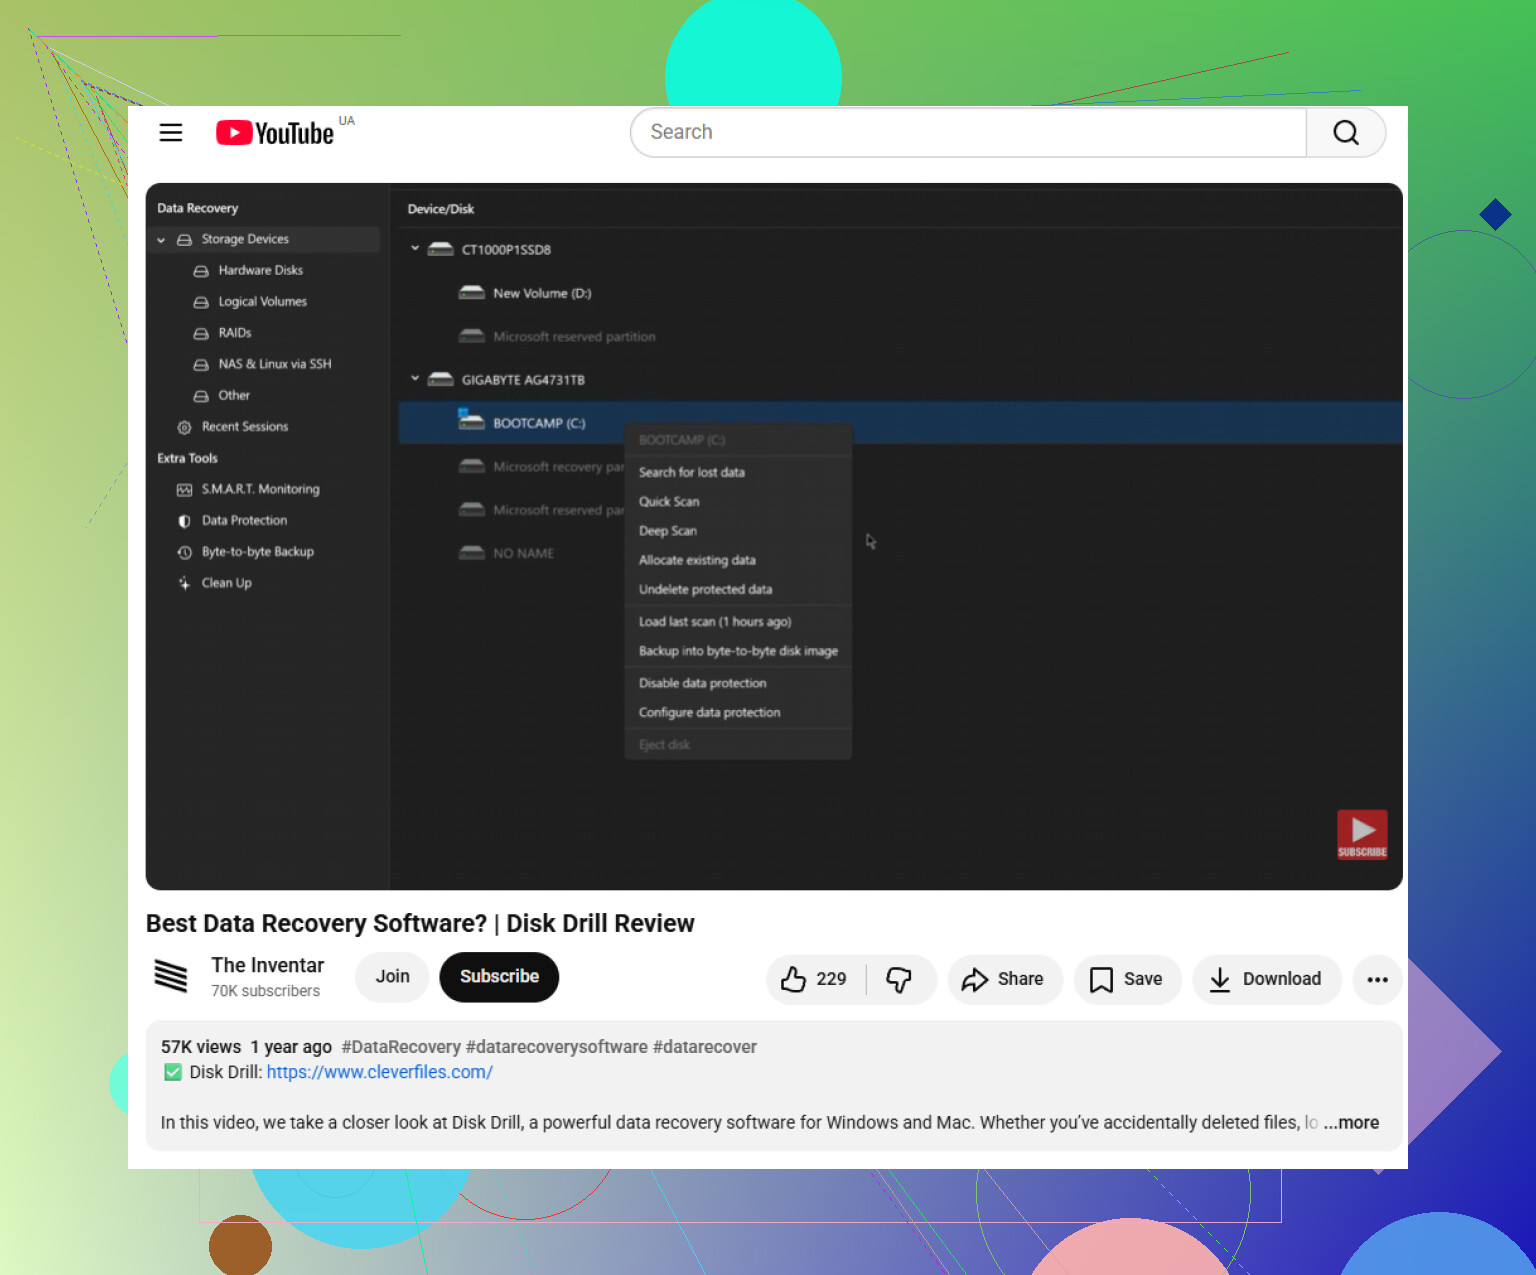1536x1275 pixels.
Task: Share the video
Action: 1004,979
